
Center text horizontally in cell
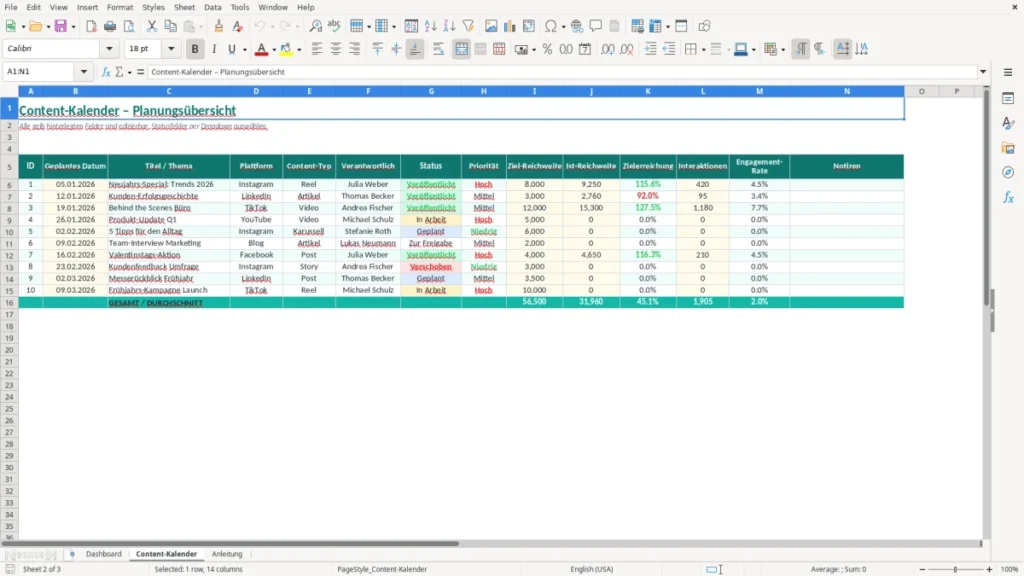pos(336,49)
